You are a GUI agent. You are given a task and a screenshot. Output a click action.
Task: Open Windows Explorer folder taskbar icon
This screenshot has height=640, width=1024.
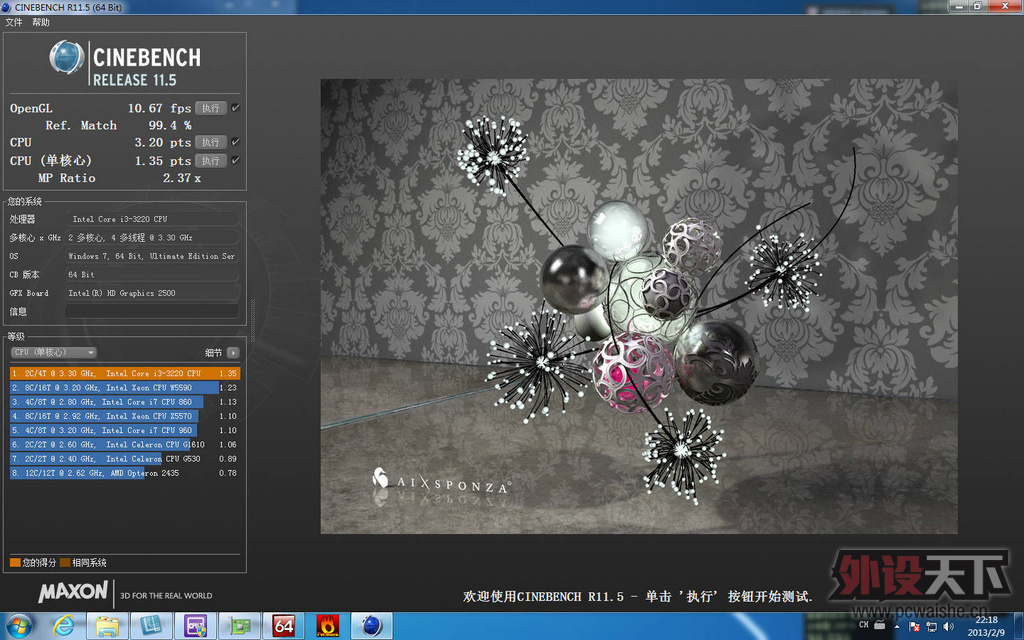point(107,626)
